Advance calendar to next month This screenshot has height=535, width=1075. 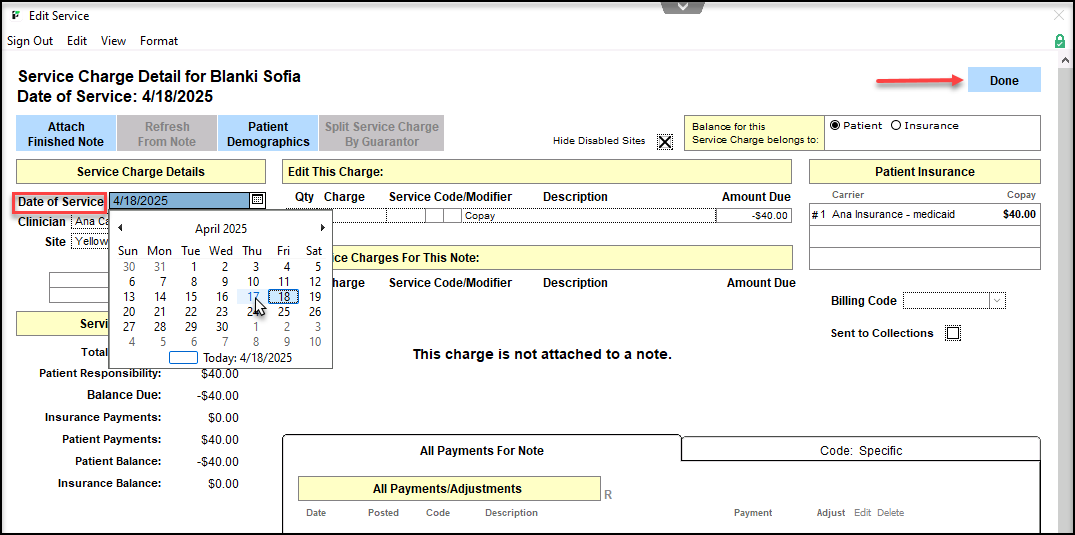click(x=322, y=228)
